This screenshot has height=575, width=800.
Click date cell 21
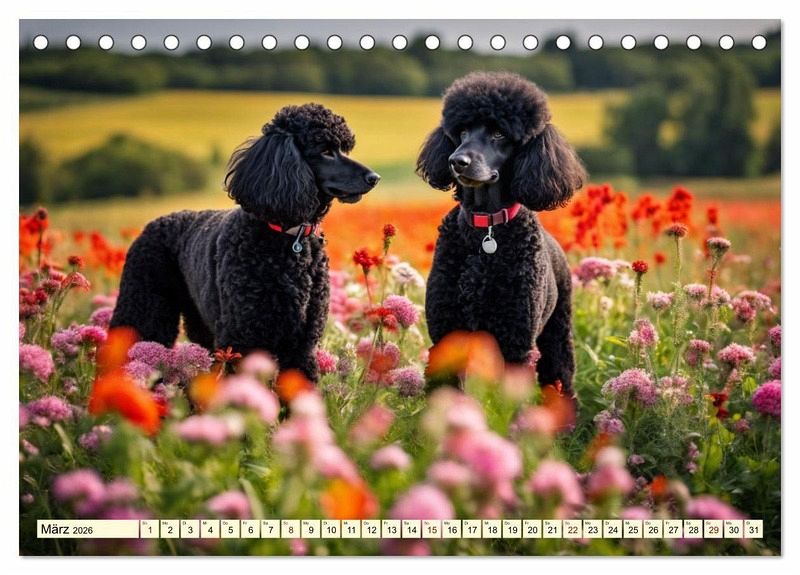coord(553,529)
